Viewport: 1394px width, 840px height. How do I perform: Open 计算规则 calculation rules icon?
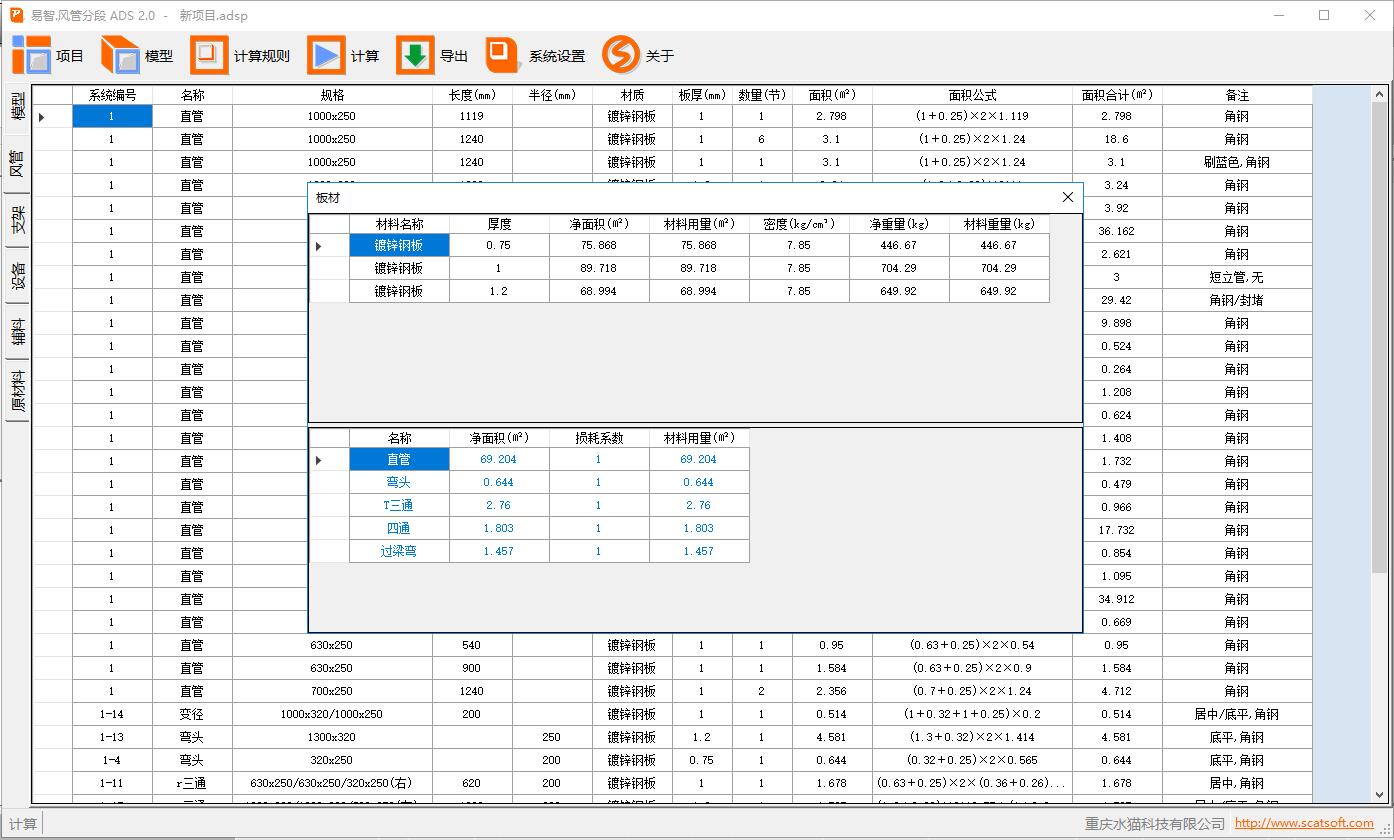tap(209, 56)
